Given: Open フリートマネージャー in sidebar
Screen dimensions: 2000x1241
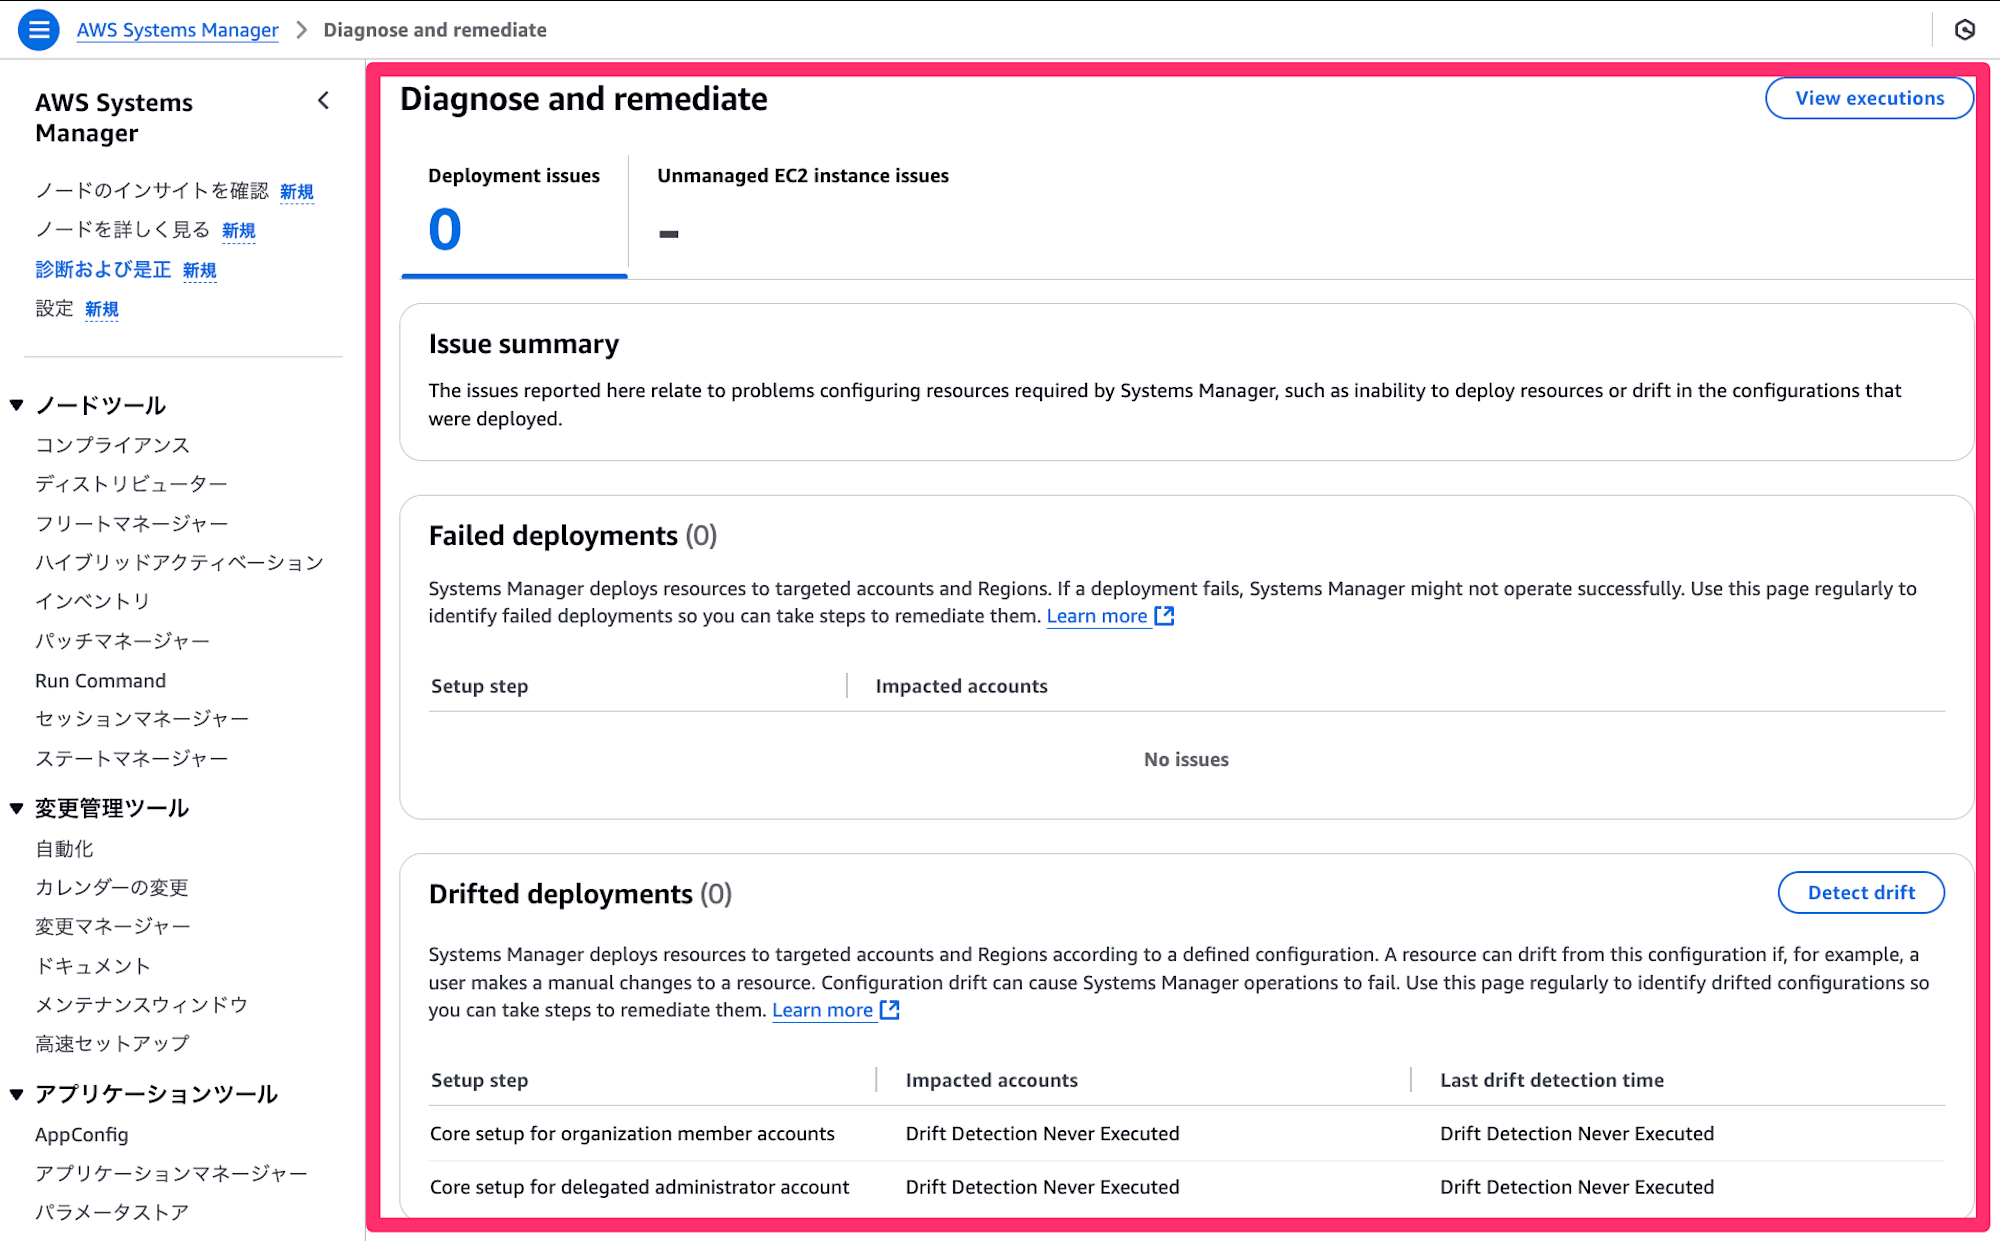Looking at the screenshot, I should click(x=132, y=524).
